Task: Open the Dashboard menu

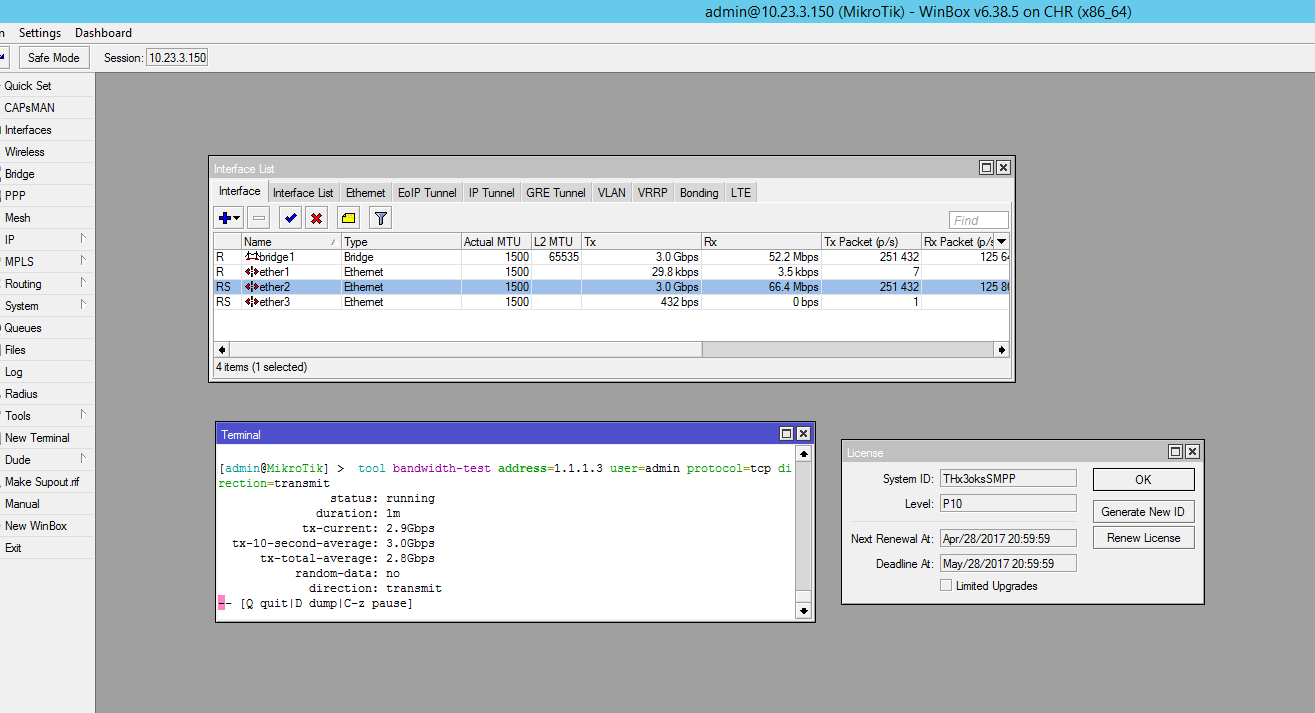Action: click(103, 33)
